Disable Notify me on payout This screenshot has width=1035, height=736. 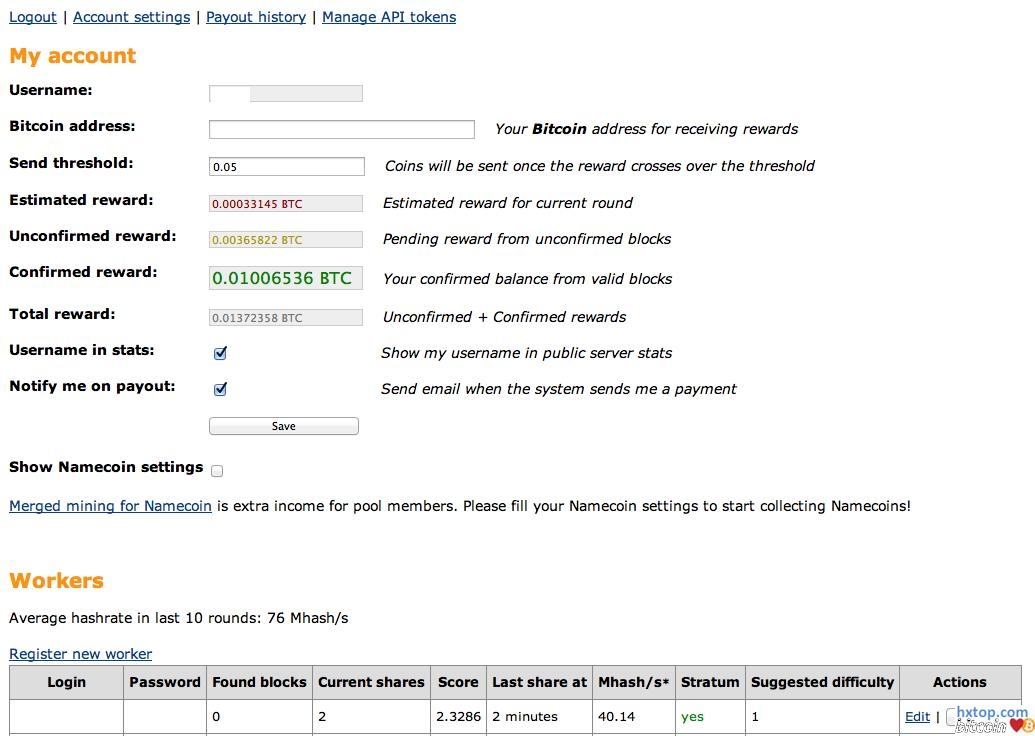(220, 389)
